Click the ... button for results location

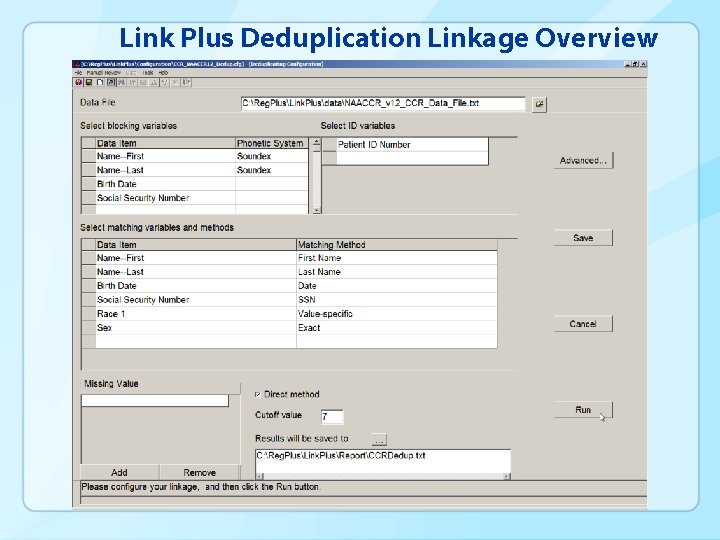379,440
